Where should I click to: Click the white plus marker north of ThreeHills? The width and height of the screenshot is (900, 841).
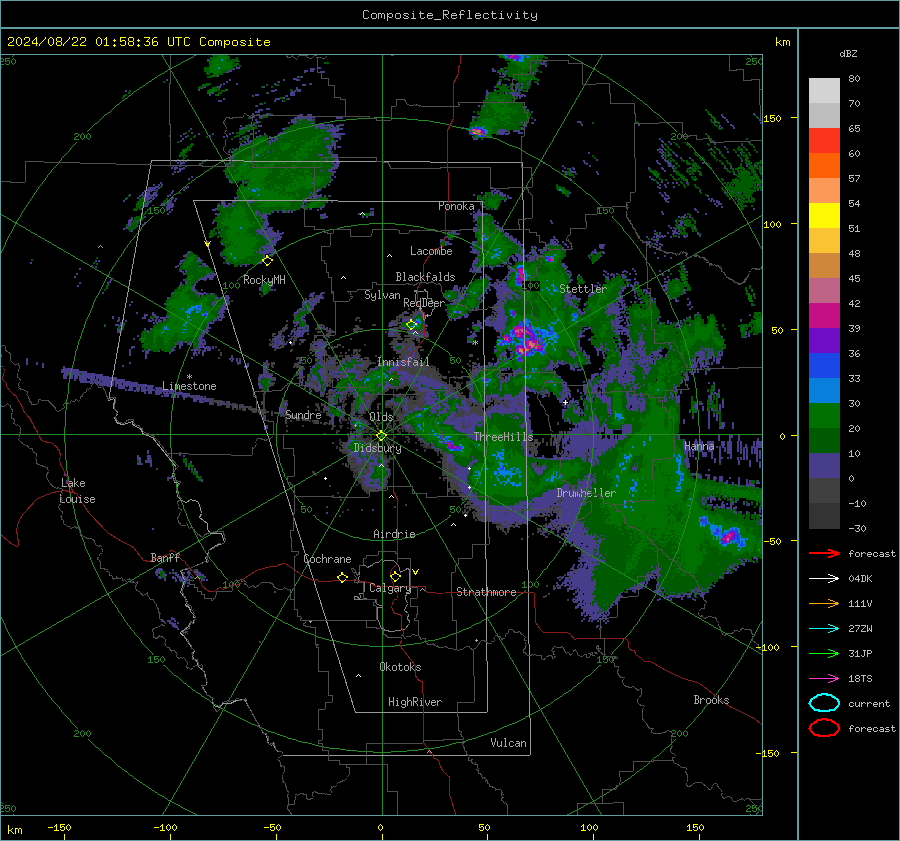click(565, 403)
